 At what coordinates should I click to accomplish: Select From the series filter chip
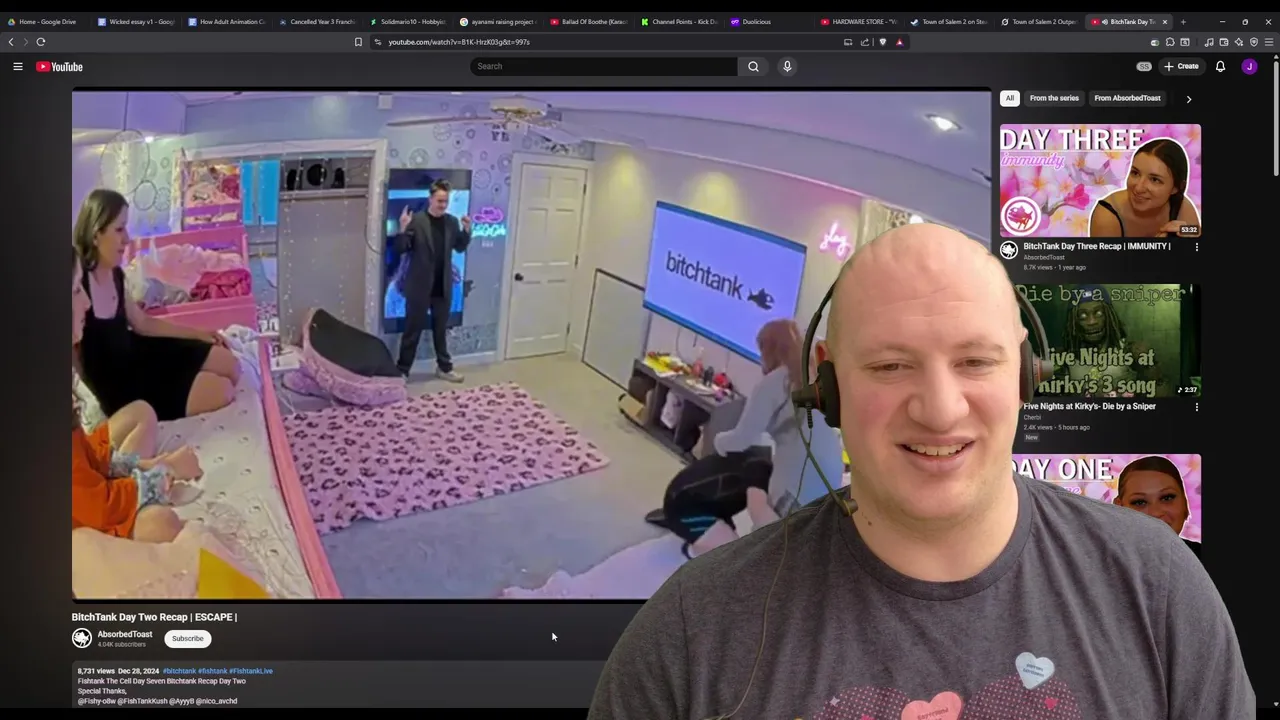[1054, 98]
